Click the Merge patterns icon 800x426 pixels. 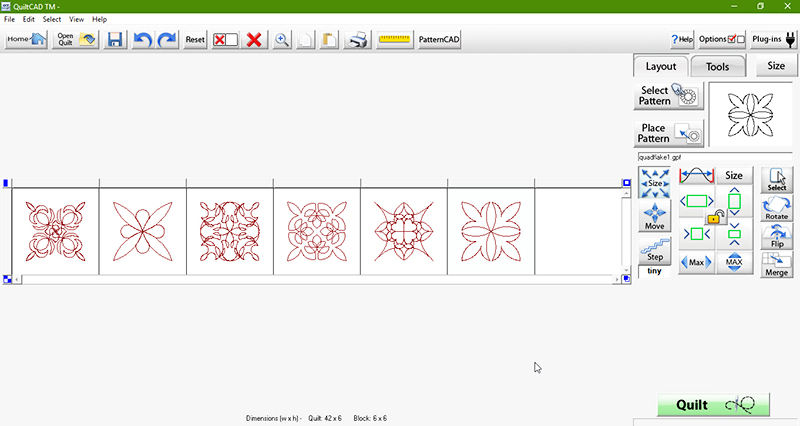776,265
